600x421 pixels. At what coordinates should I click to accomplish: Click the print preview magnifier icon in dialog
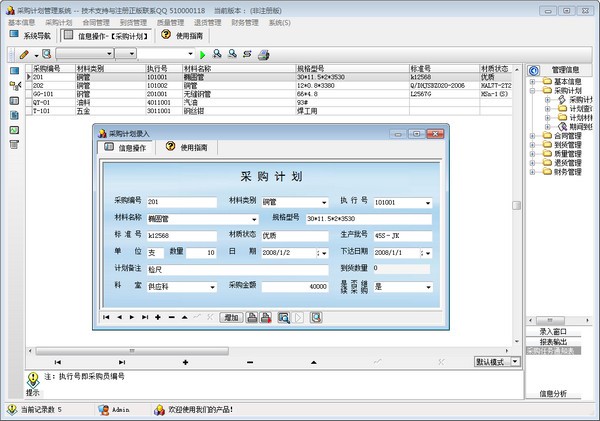coord(284,317)
